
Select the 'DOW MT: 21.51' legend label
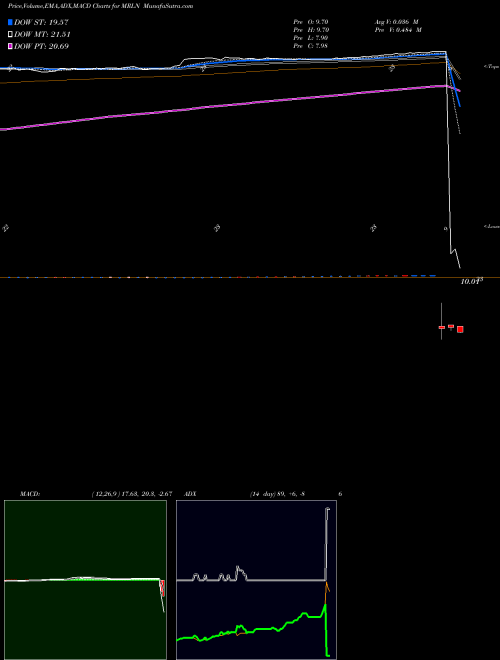42,34
